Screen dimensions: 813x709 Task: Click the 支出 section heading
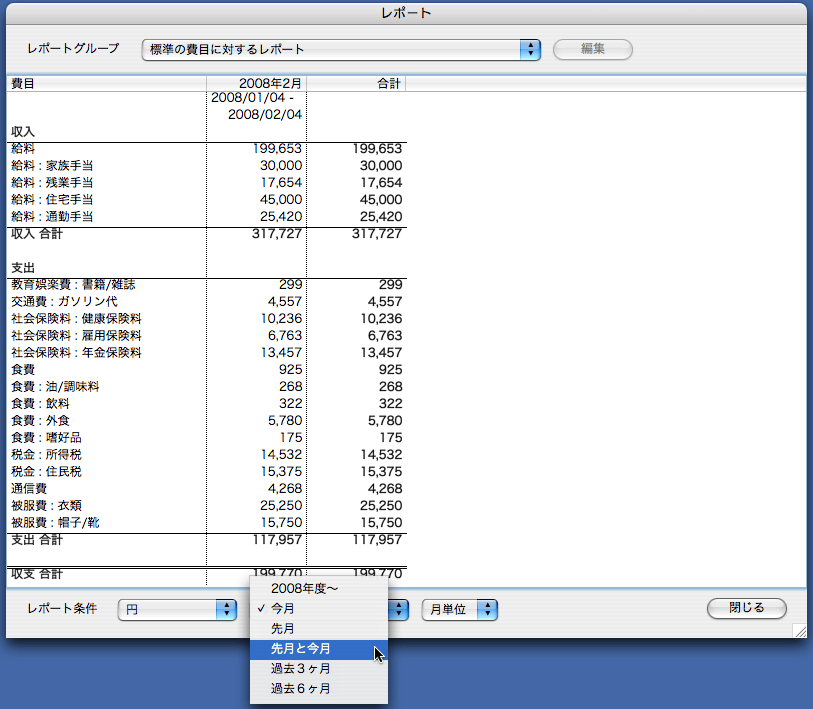click(23, 268)
